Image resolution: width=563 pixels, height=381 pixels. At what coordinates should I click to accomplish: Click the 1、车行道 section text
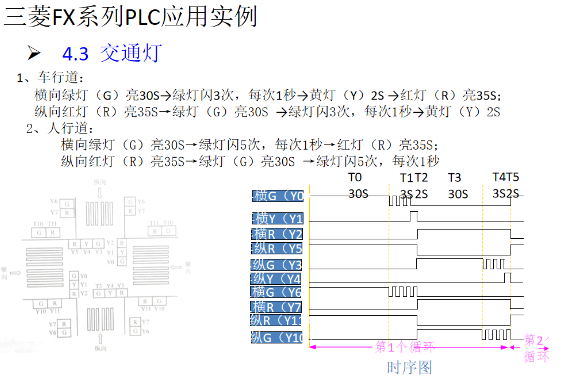click(50, 77)
